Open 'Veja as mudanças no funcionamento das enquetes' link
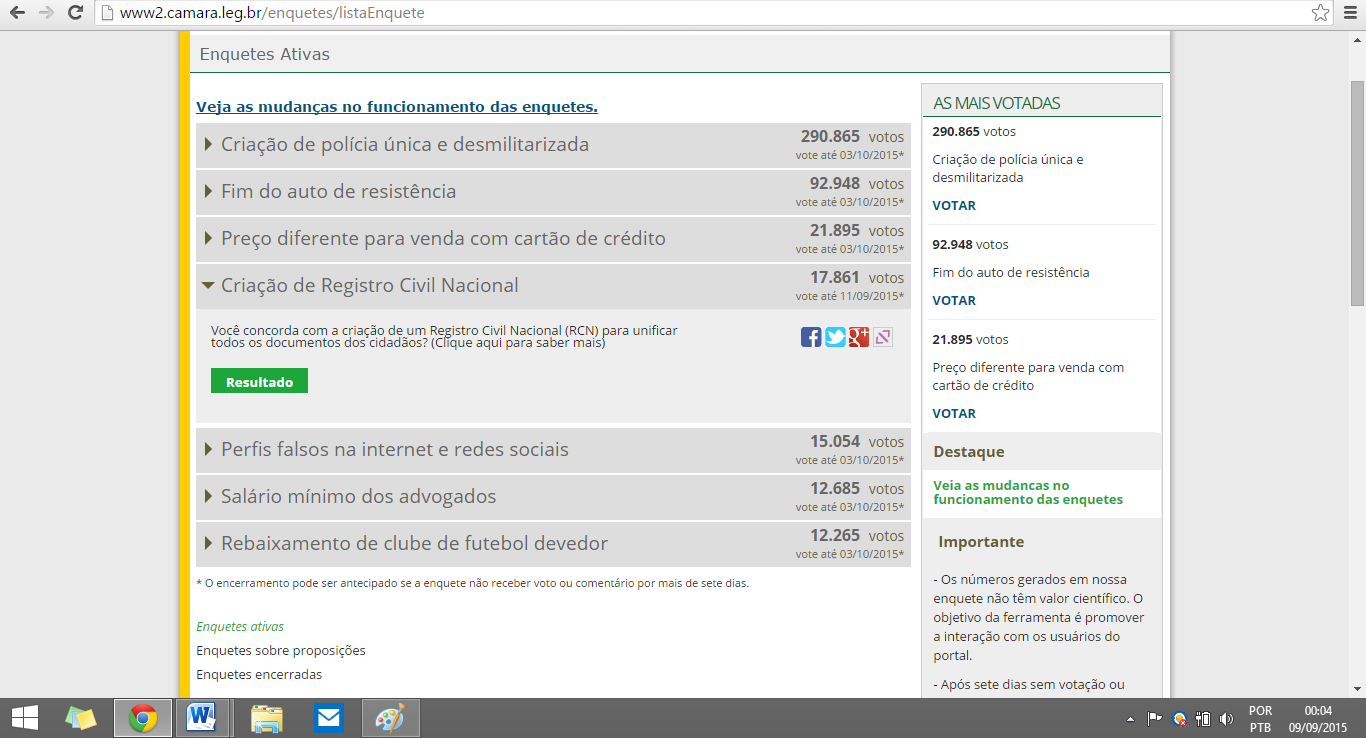 (x=396, y=107)
